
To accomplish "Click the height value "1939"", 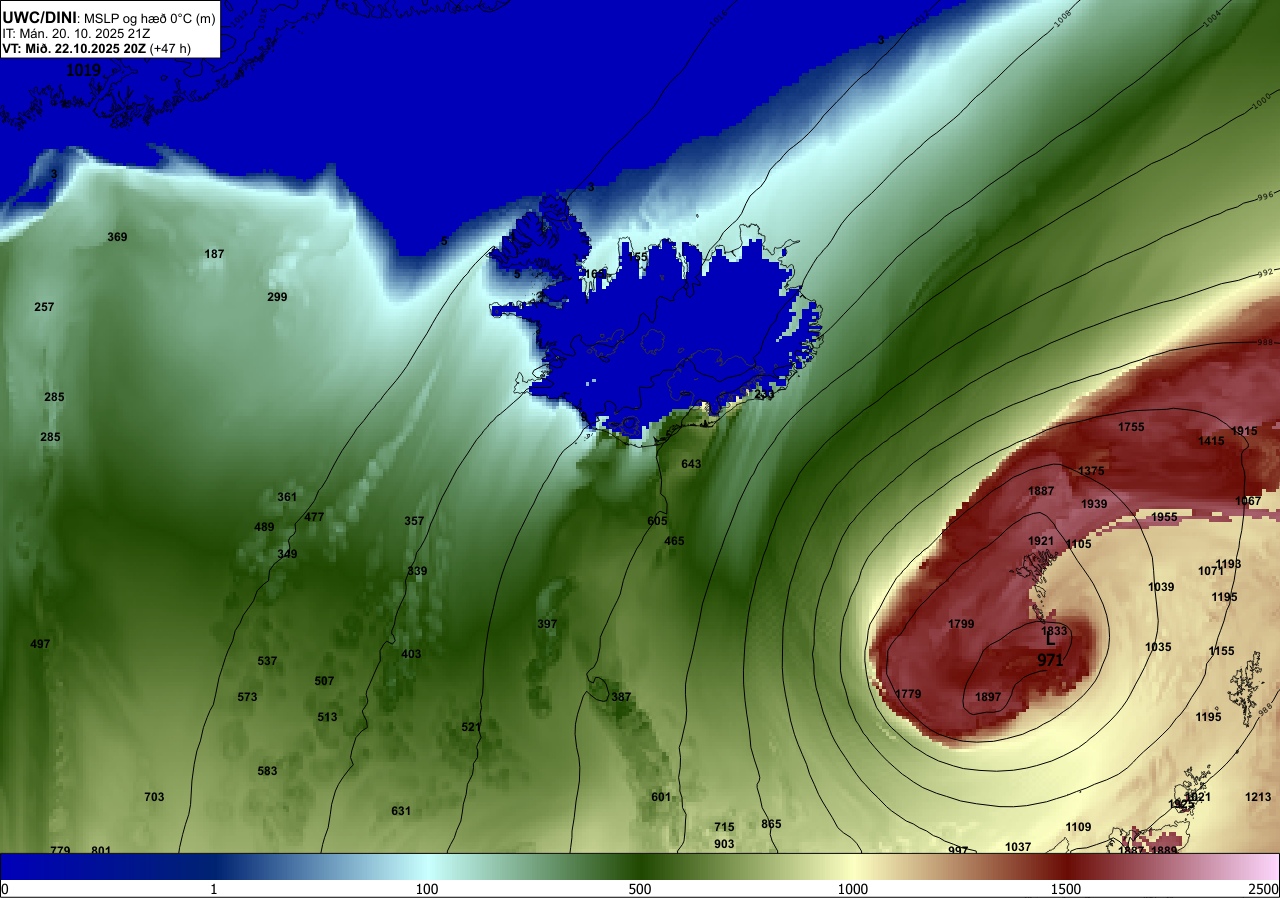I will (x=1094, y=504).
